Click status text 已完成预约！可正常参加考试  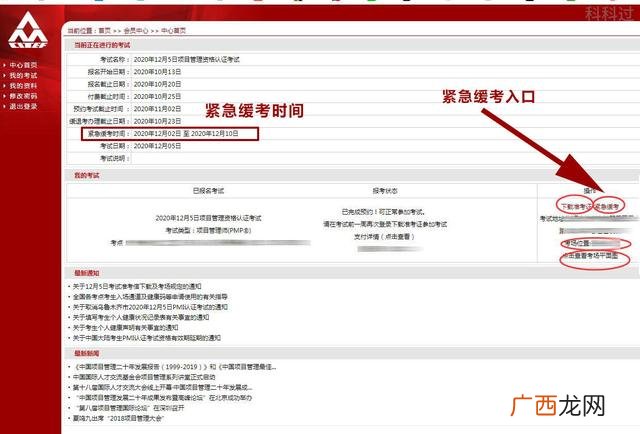click(384, 212)
